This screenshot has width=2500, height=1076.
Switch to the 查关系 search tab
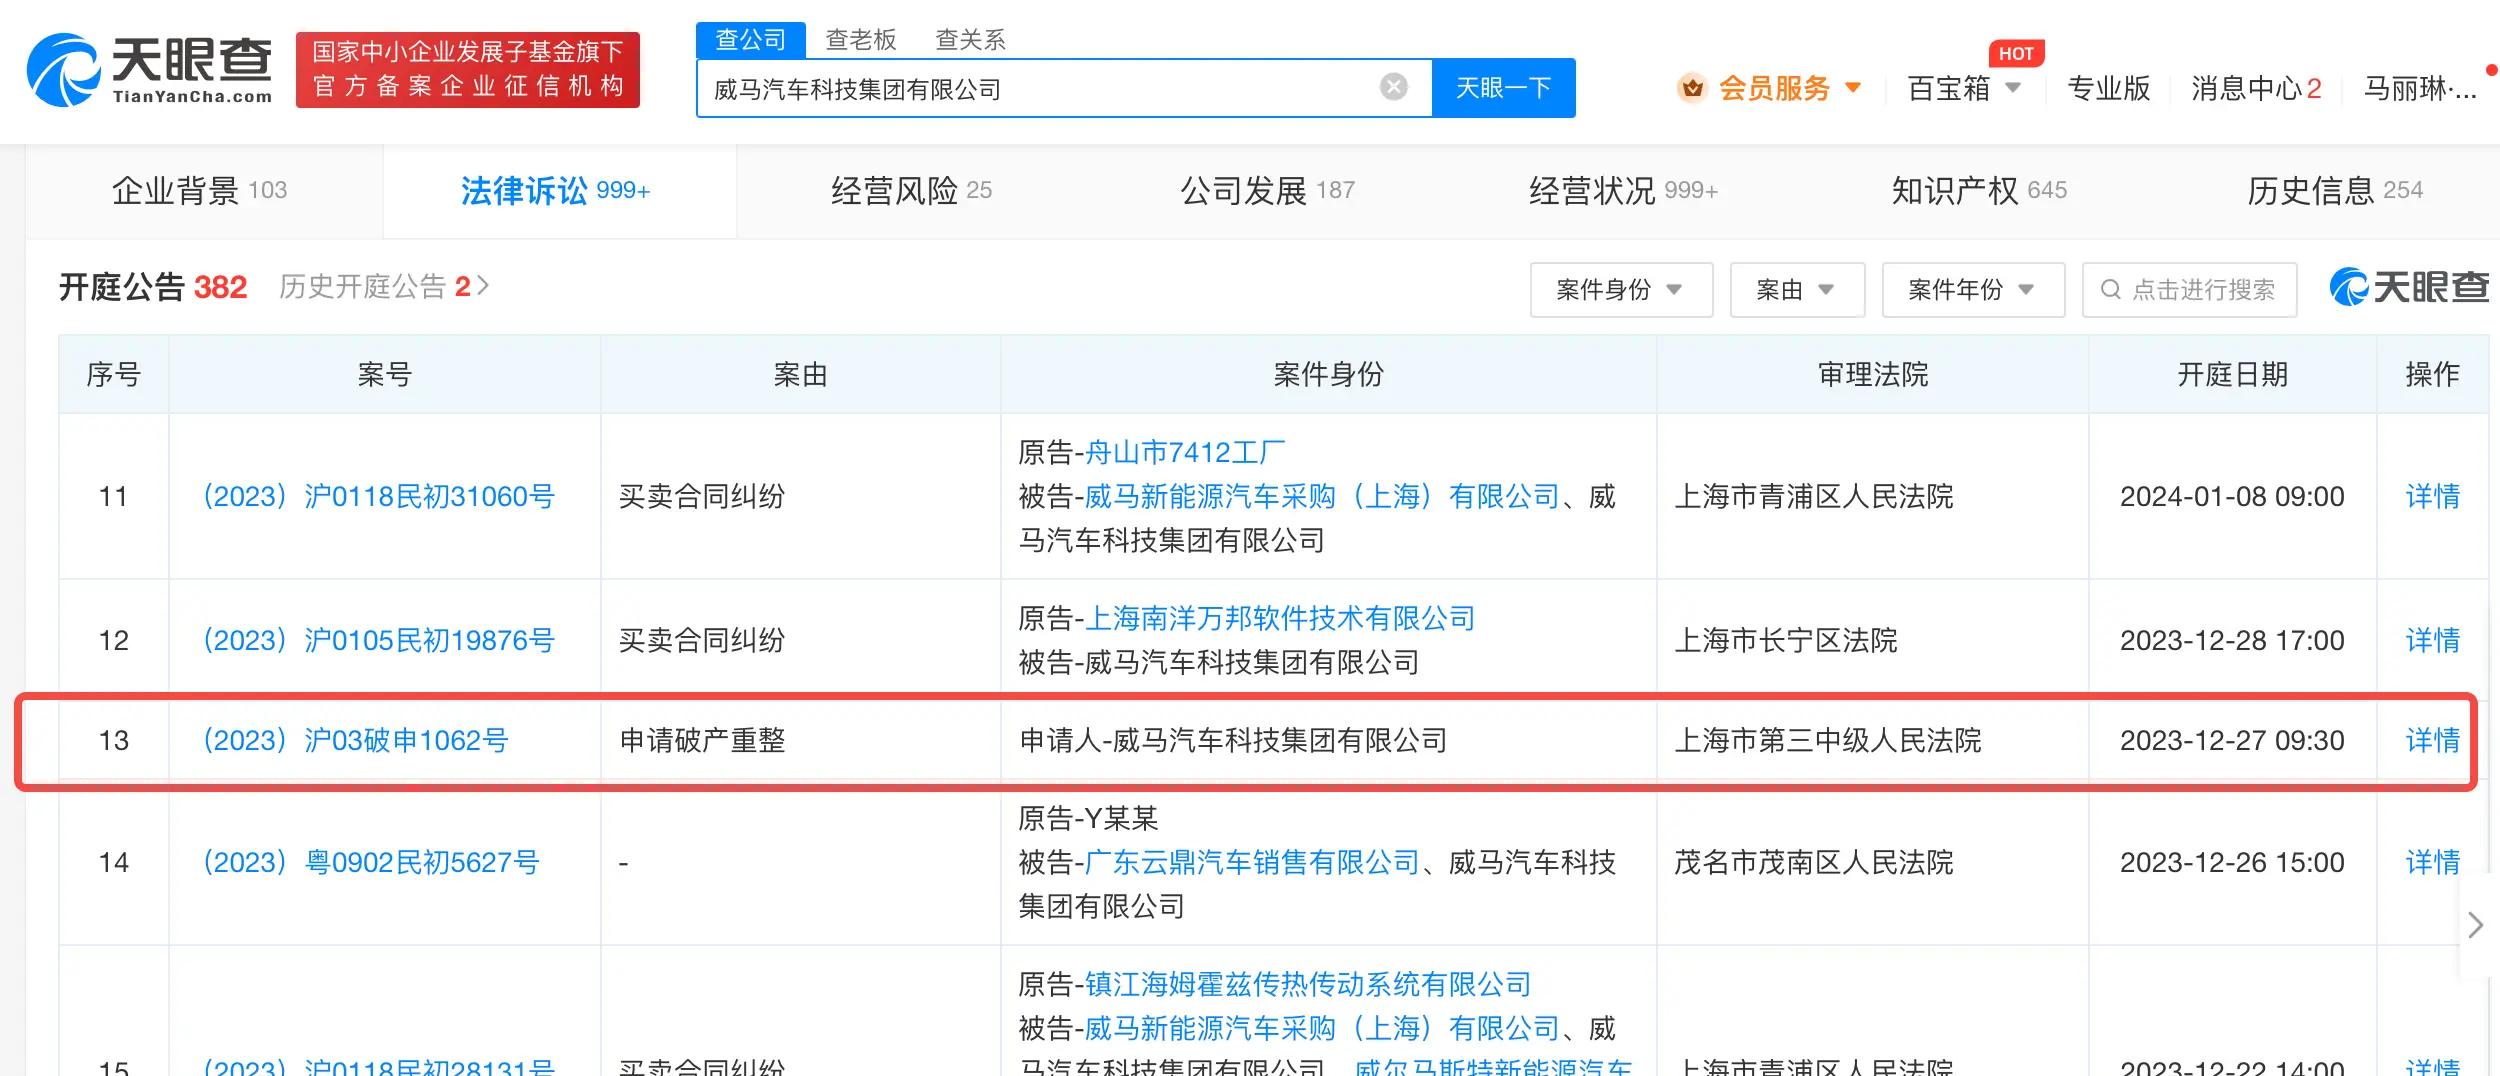click(x=970, y=40)
